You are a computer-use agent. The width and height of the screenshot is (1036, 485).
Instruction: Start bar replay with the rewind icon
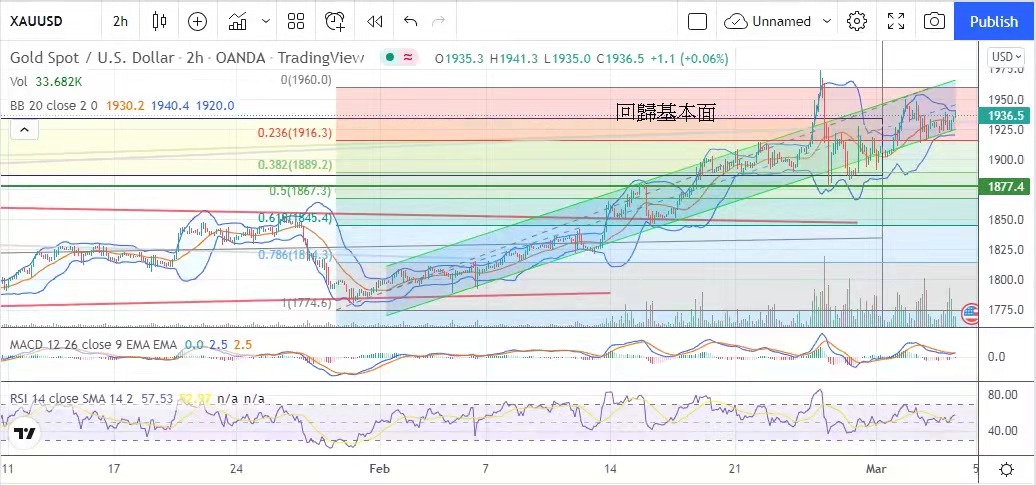(x=374, y=21)
